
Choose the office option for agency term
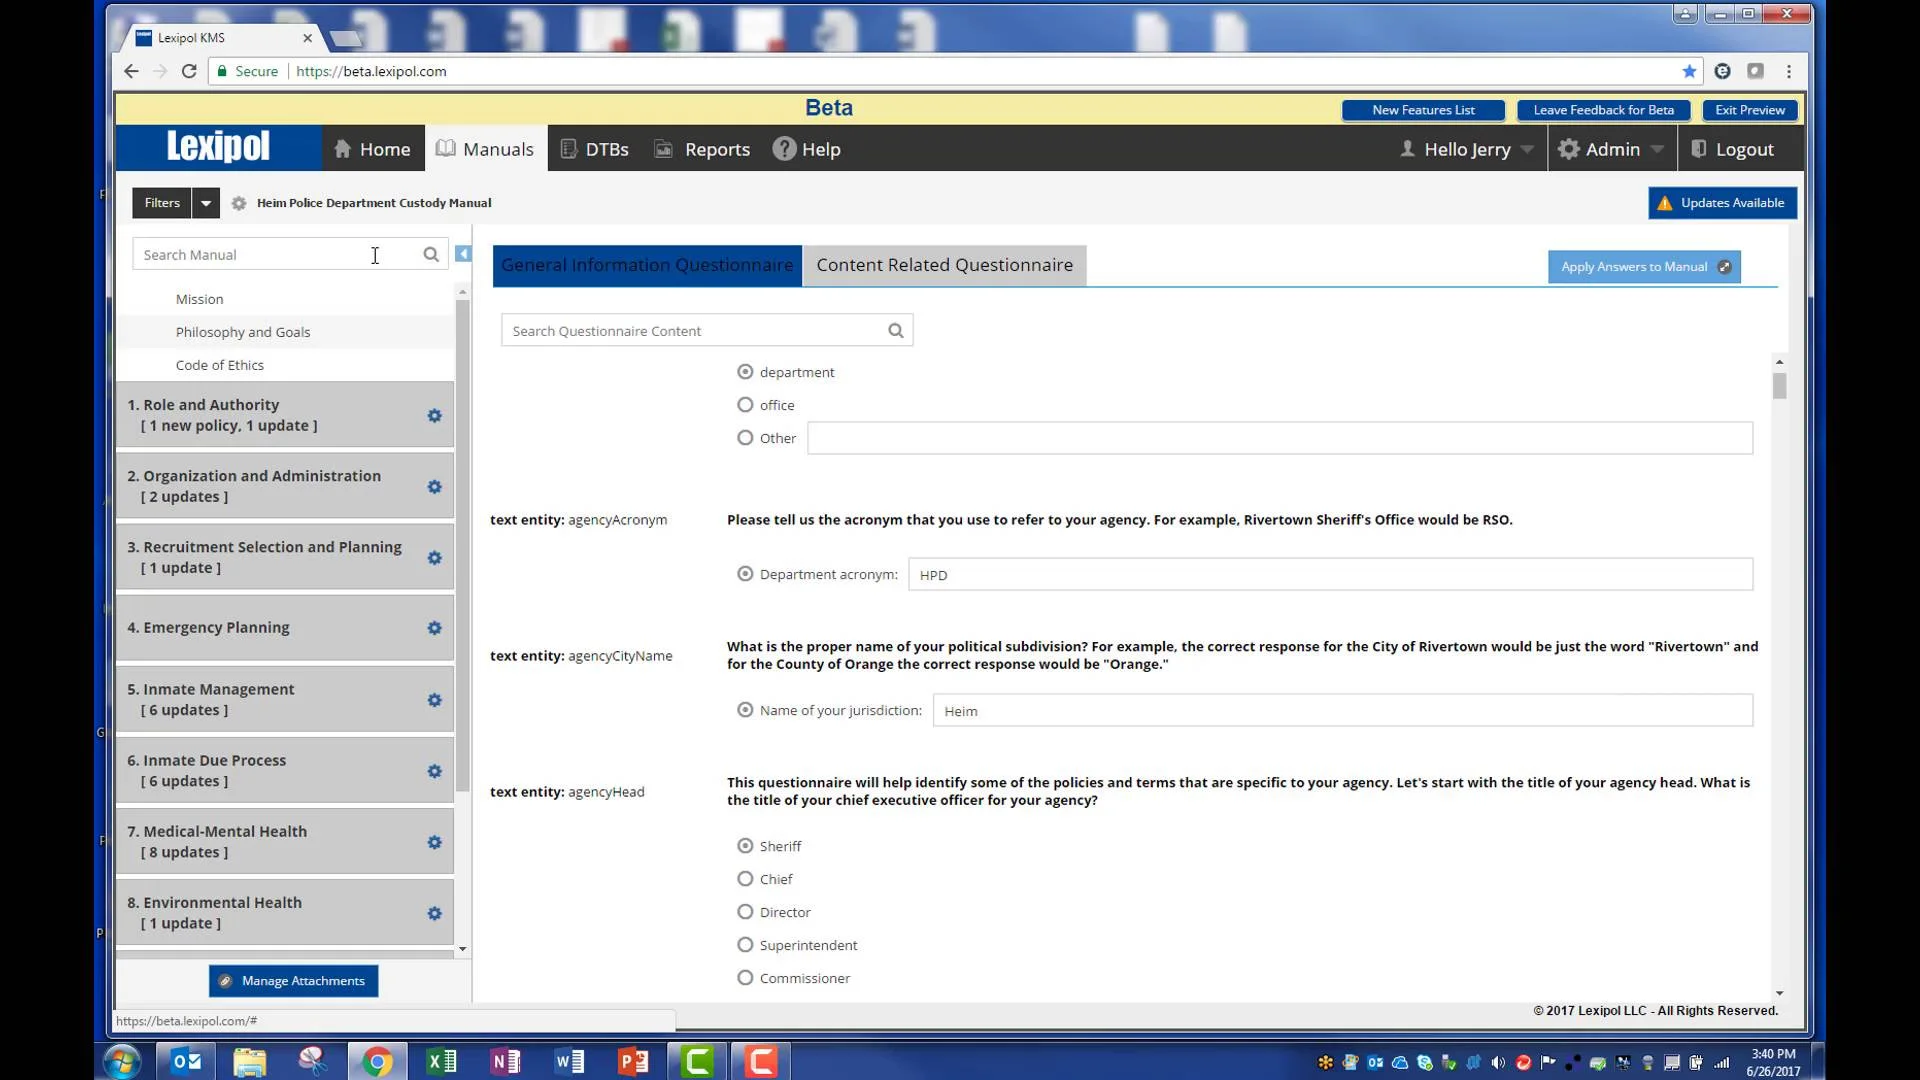tap(745, 404)
